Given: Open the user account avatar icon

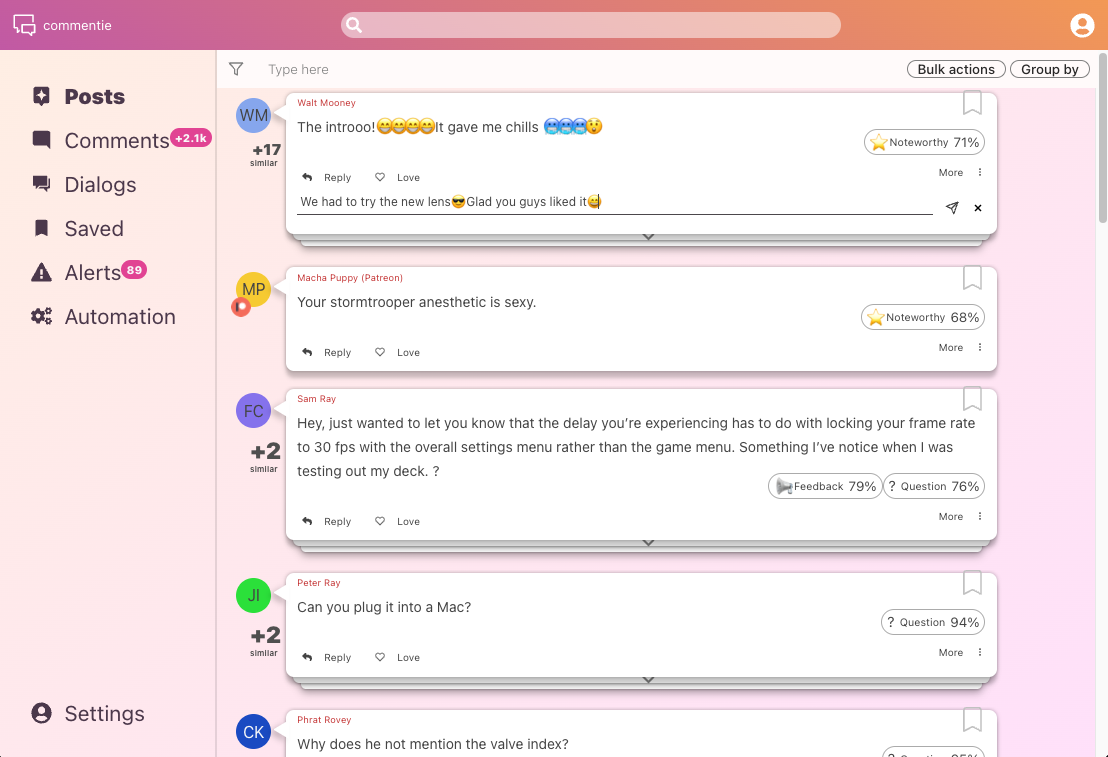Looking at the screenshot, I should coord(1082,25).
